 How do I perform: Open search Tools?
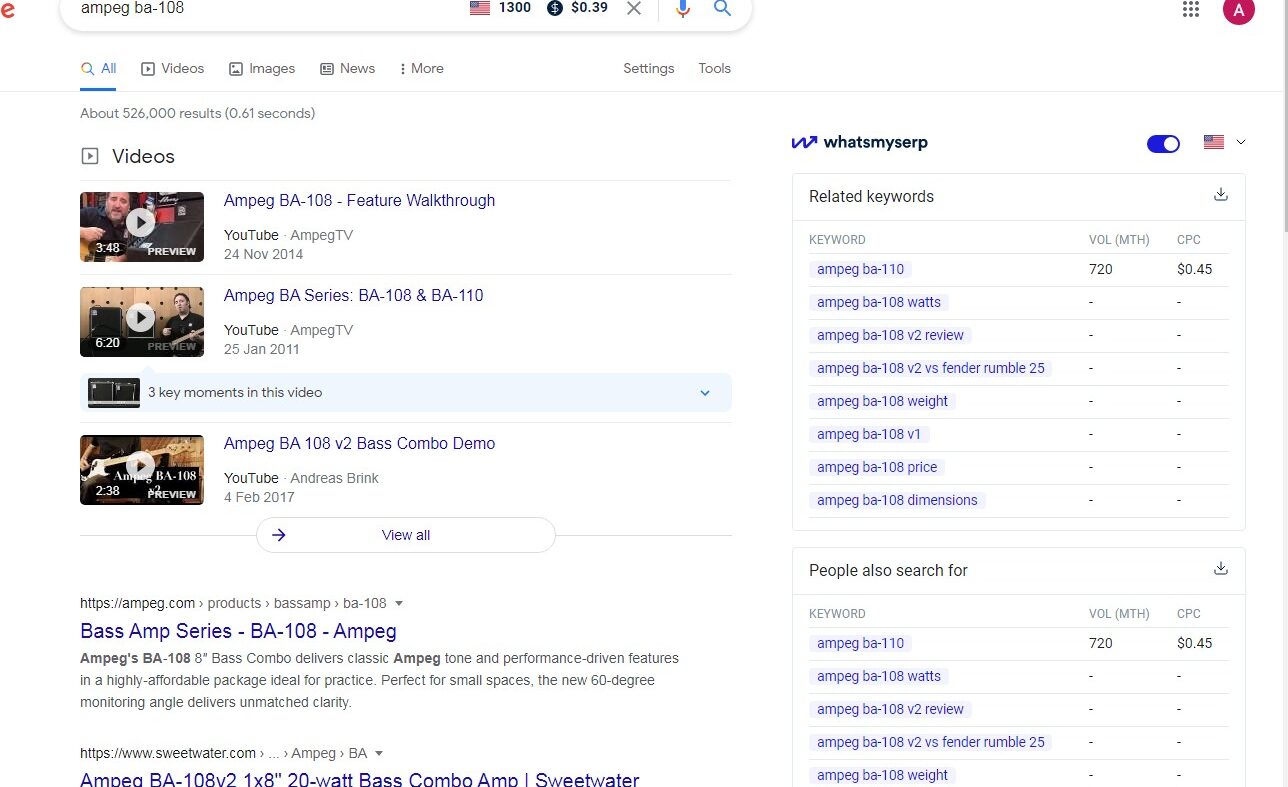714,68
